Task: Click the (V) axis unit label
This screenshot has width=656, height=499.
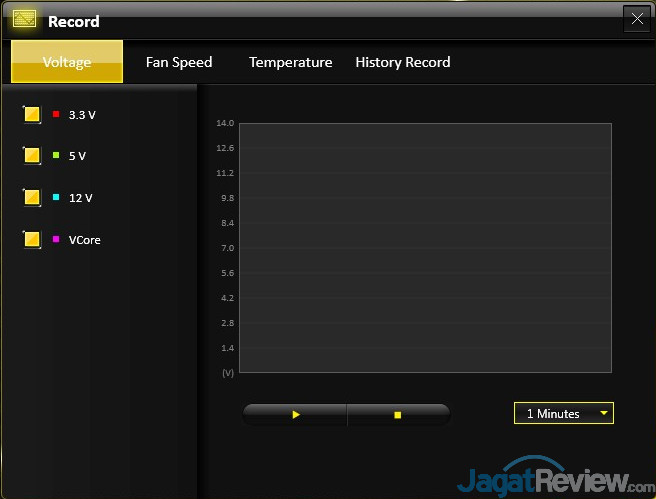Action: tap(228, 373)
